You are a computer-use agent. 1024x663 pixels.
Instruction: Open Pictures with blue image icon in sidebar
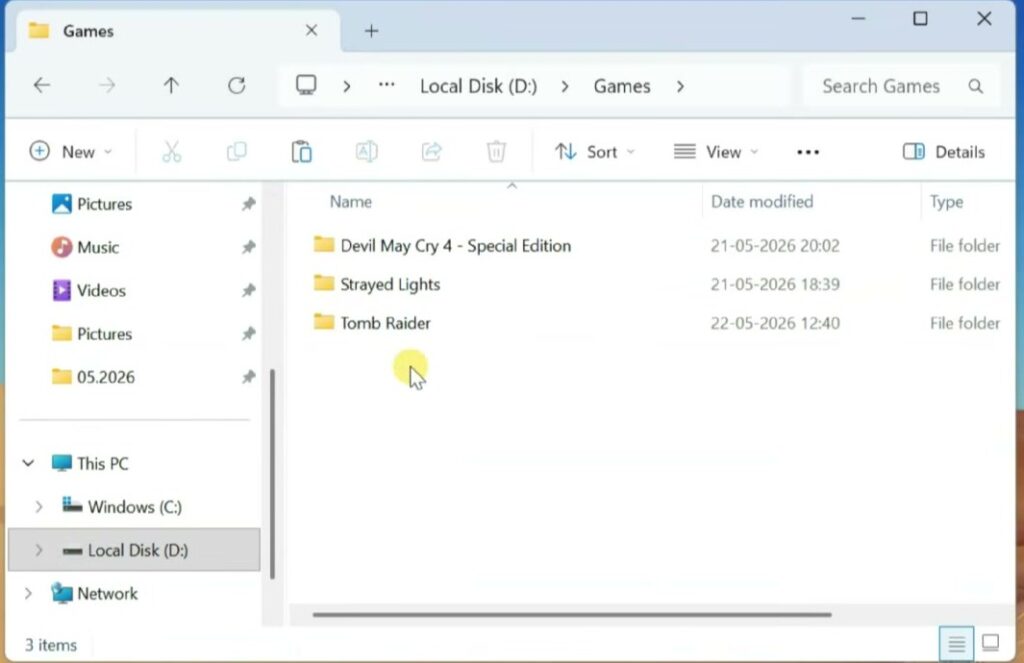91,204
